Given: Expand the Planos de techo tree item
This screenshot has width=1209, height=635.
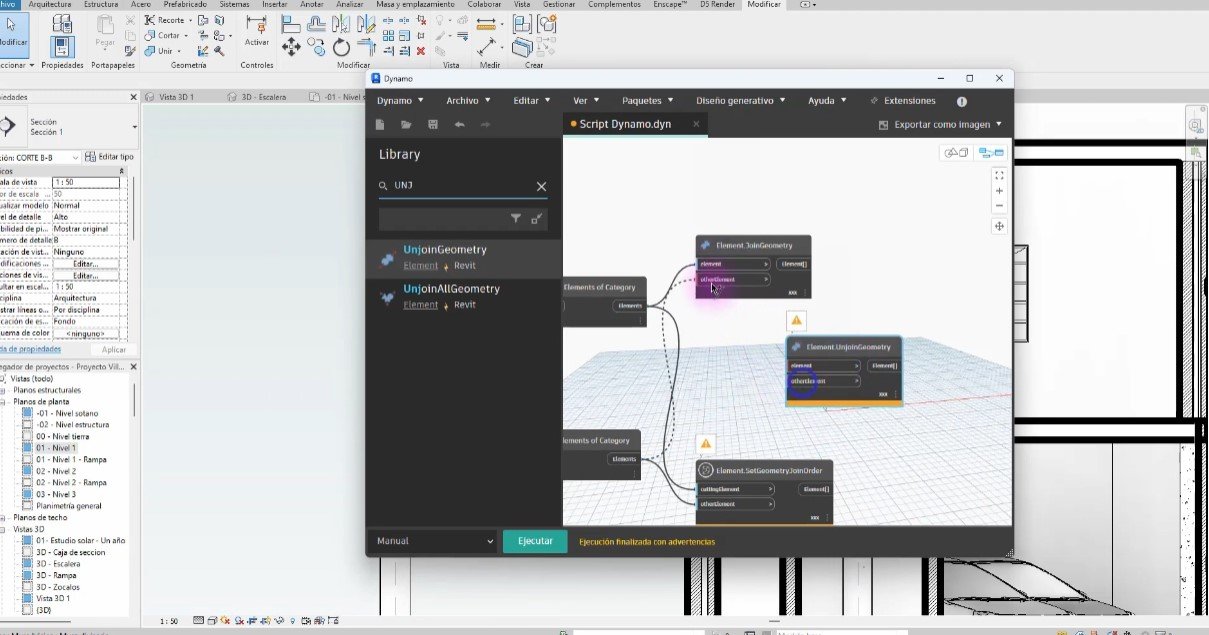Looking at the screenshot, I should (x=2, y=517).
